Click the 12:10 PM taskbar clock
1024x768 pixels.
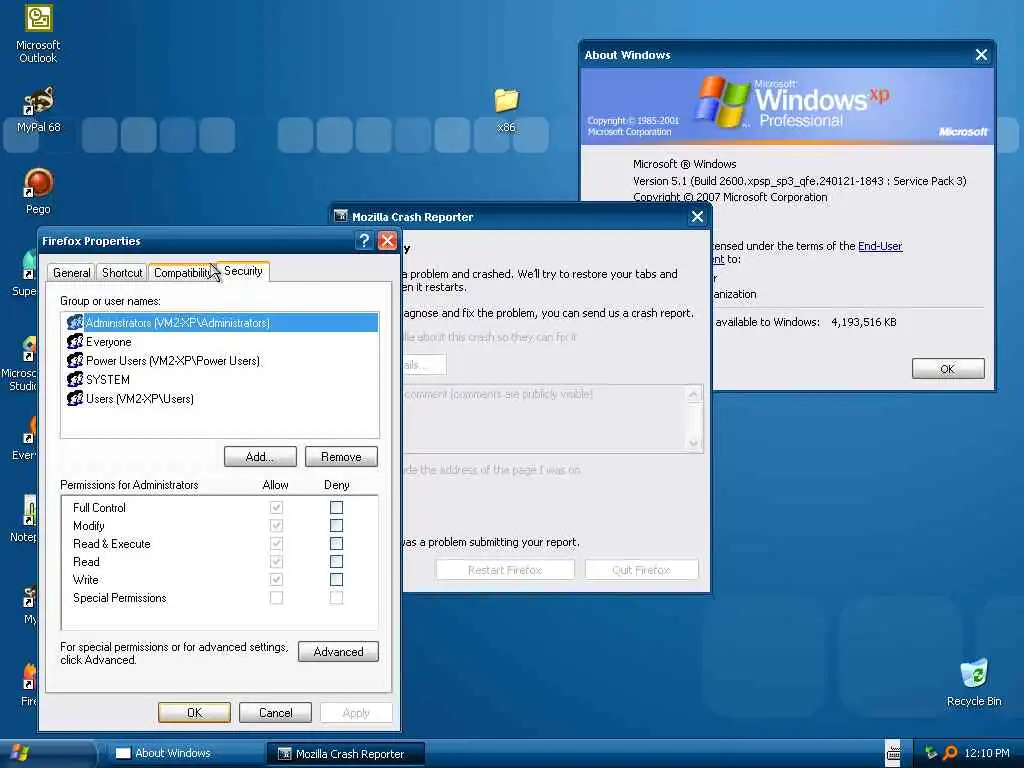point(987,753)
